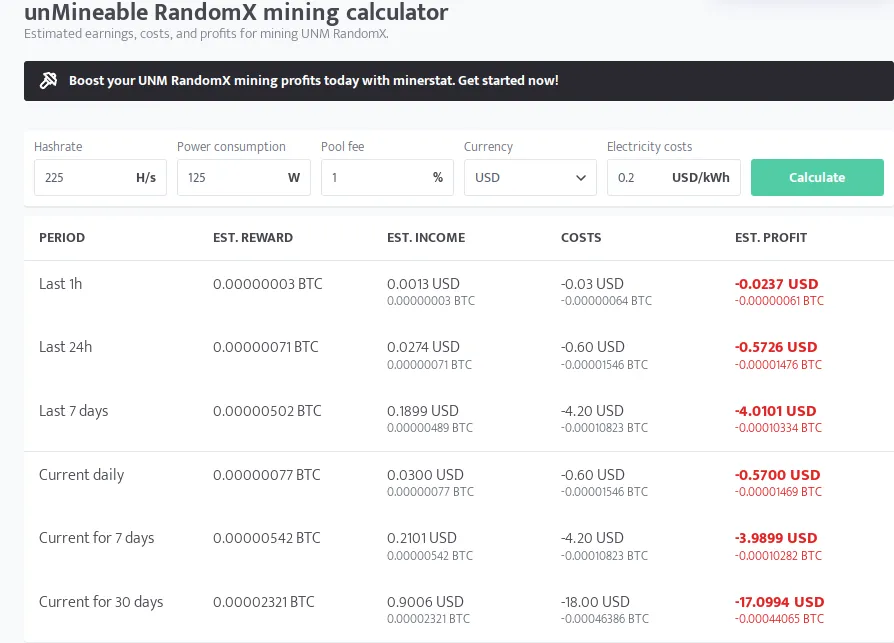Image resolution: width=894 pixels, height=643 pixels.
Task: Click reward value 0.00000071 BTC
Action: coord(265,347)
